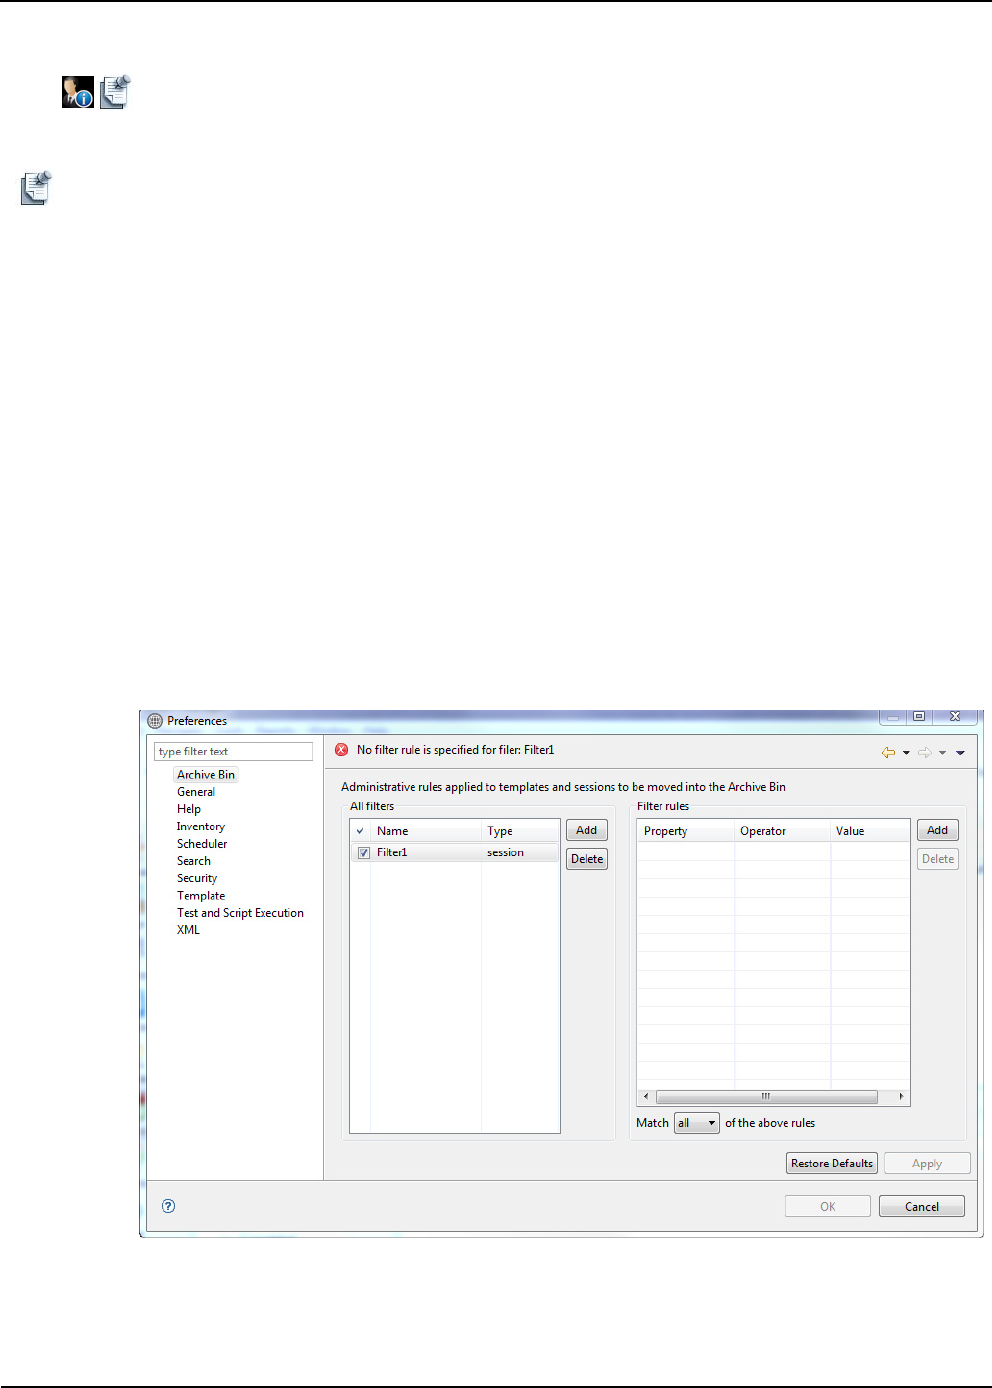Click the scroll left arrow in Filter rules
The image size is (992, 1388).
646,1097
